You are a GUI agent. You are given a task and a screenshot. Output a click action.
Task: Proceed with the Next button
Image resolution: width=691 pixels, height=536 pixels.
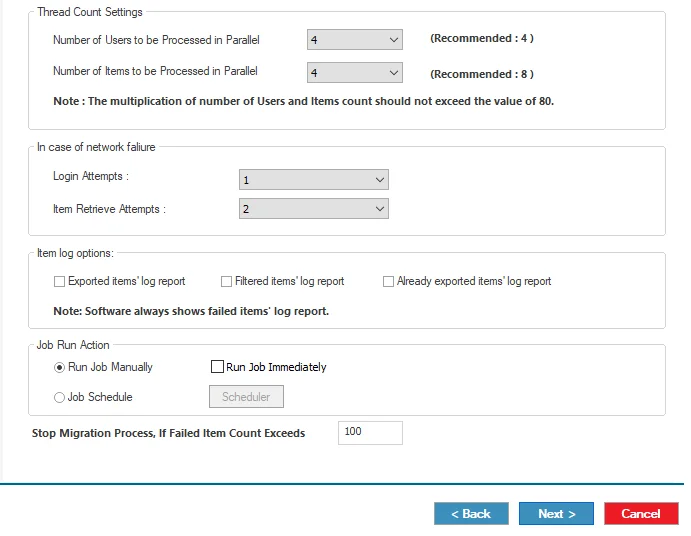tap(556, 514)
